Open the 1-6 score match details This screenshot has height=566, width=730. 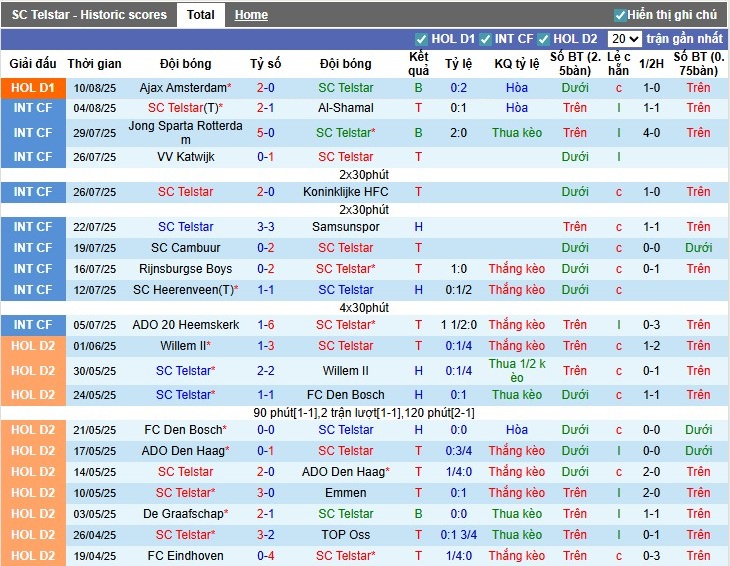265,325
